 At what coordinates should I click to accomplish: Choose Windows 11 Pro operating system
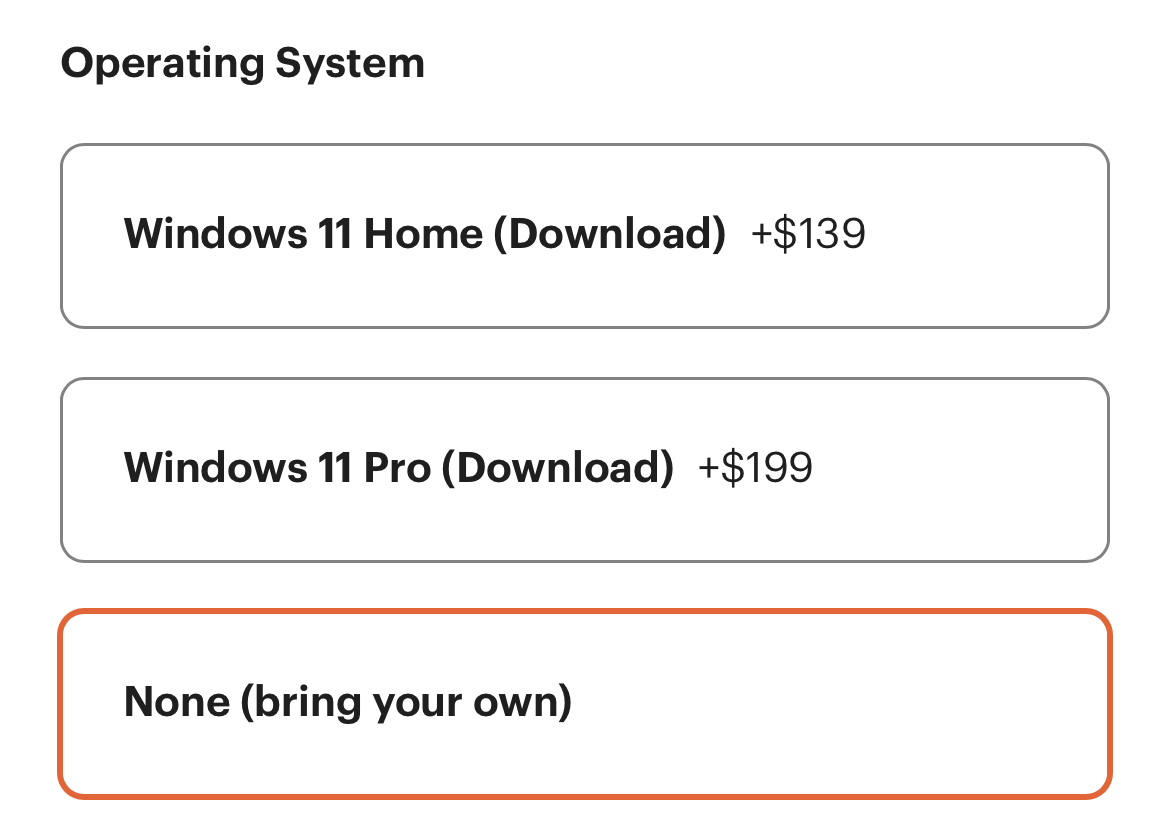585,470
